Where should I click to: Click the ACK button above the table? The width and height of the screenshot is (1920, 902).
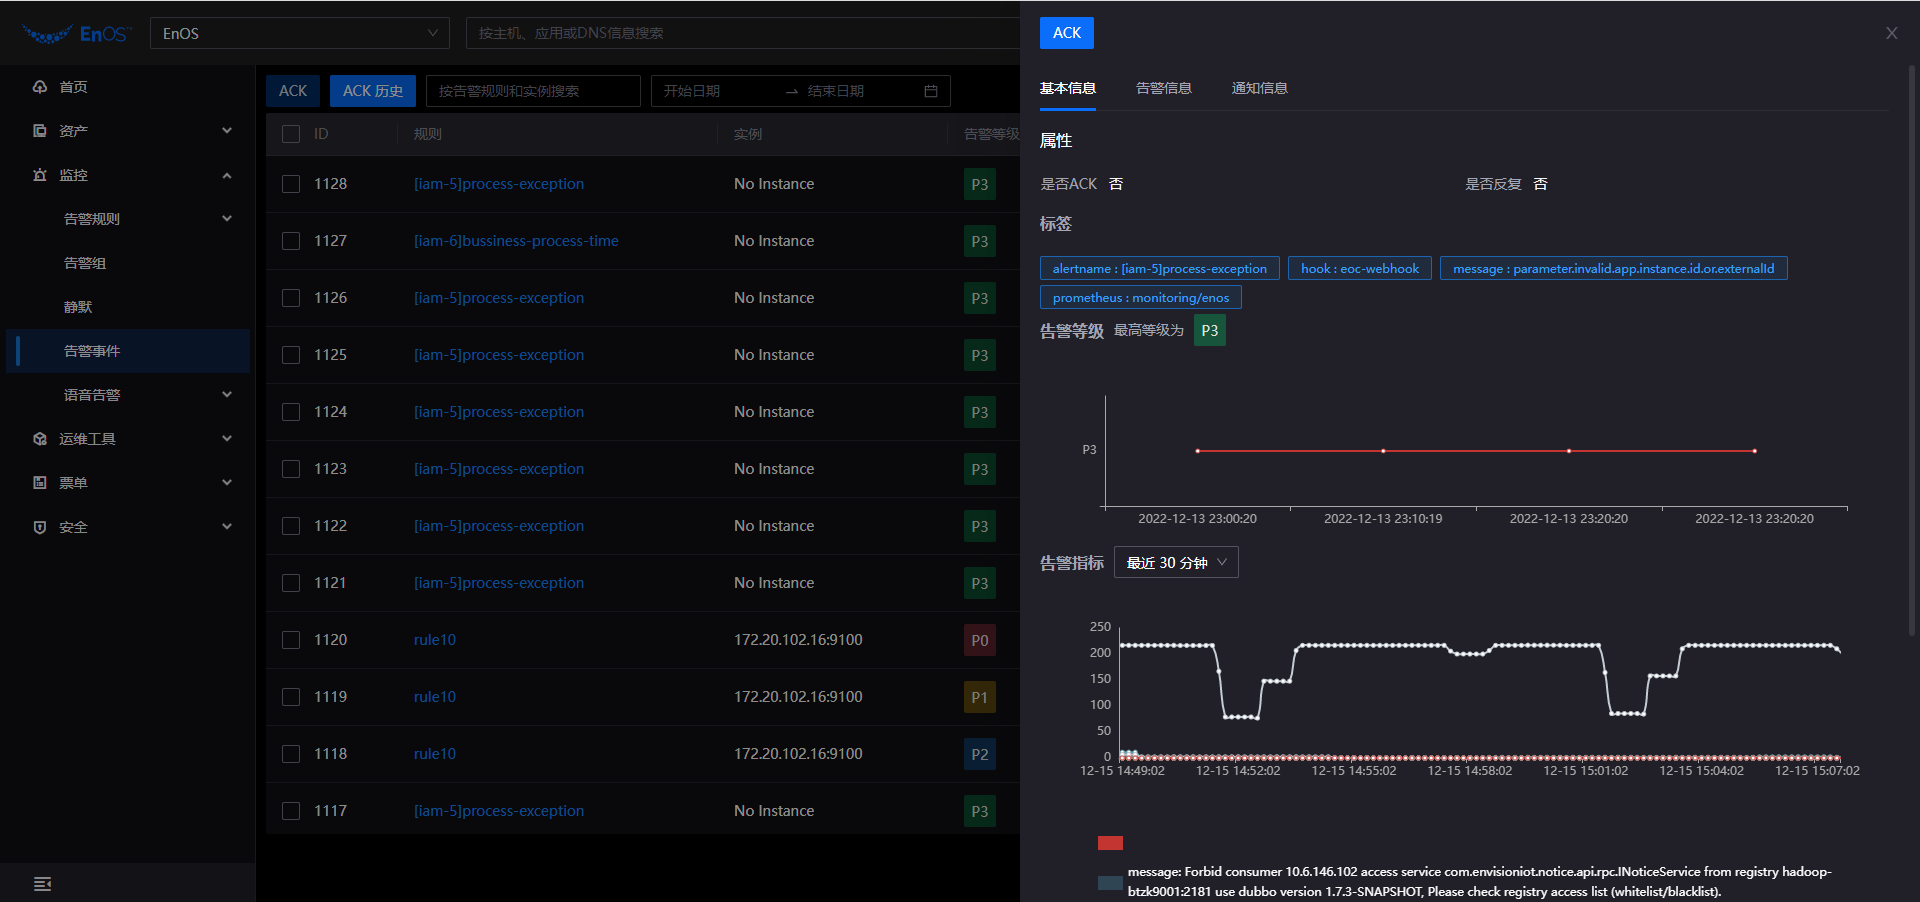coord(293,91)
